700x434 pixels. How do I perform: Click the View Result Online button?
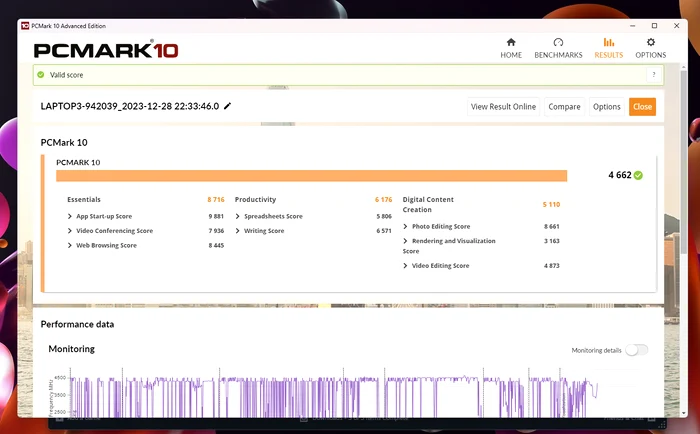tap(503, 107)
